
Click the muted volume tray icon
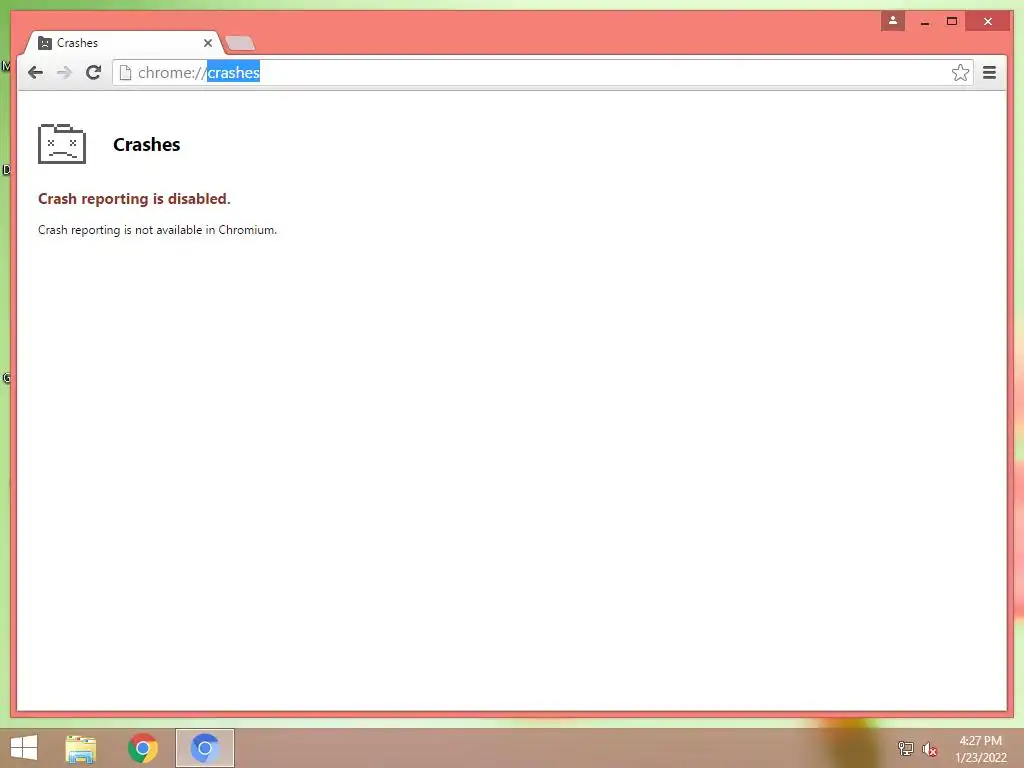[929, 749]
